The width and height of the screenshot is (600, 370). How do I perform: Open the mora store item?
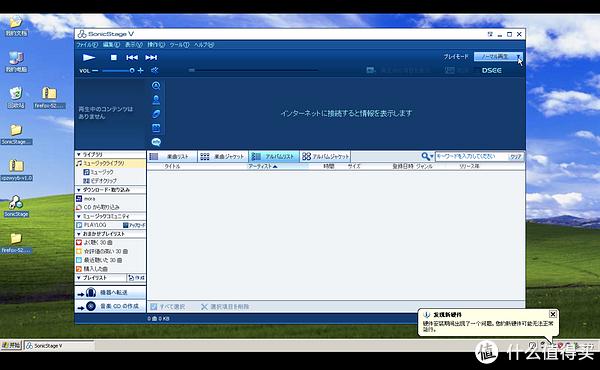(x=86, y=199)
